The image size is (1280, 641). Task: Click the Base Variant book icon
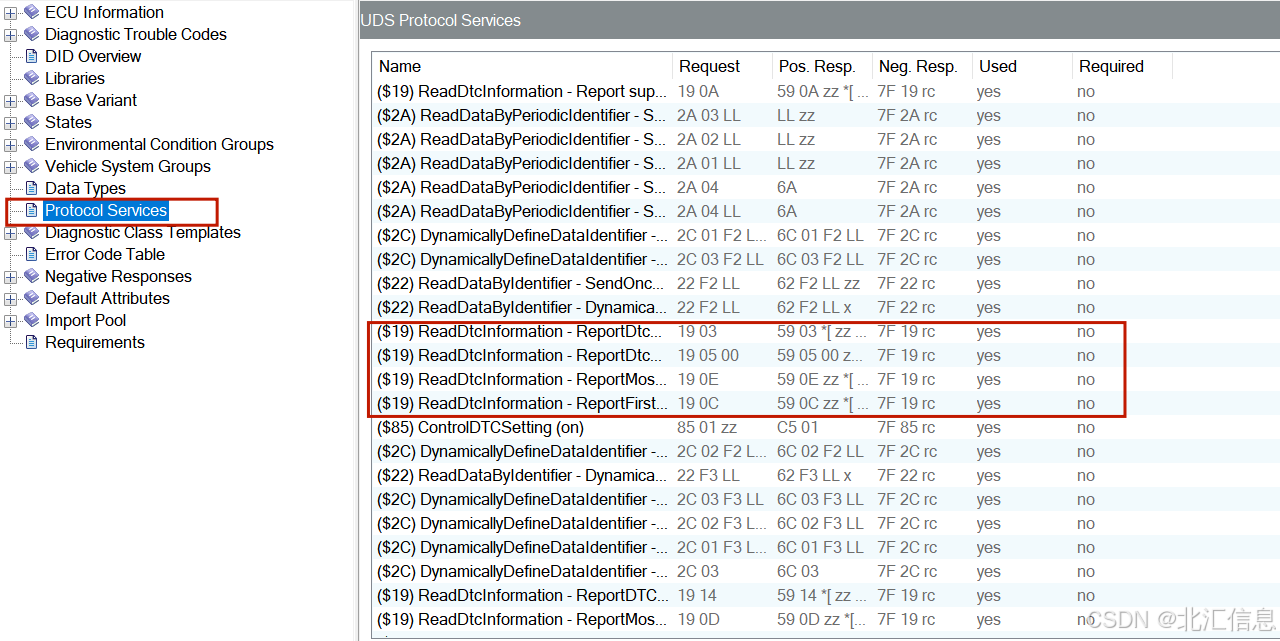(32, 100)
